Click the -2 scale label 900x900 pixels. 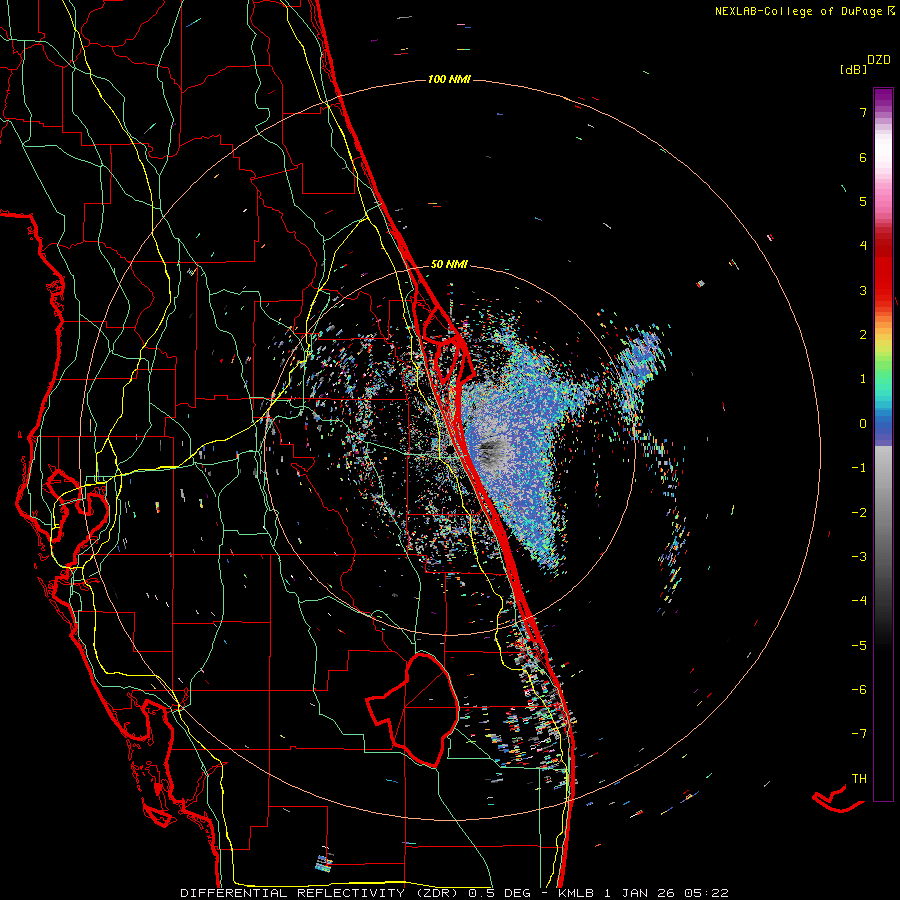(x=859, y=512)
